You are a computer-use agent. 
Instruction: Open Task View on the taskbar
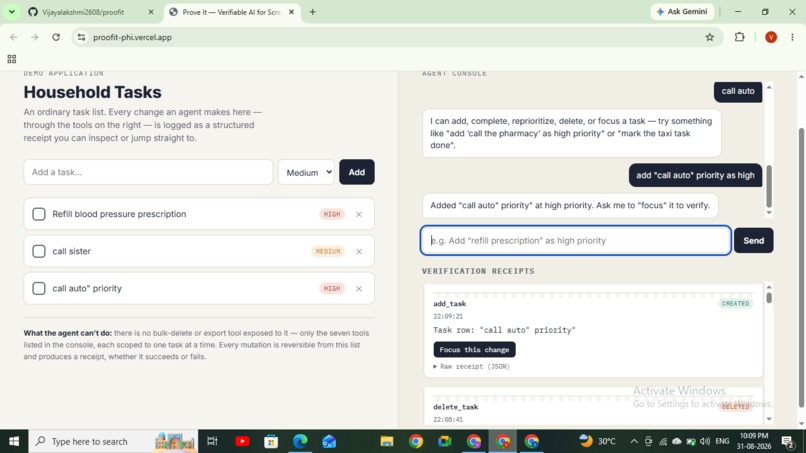212,441
